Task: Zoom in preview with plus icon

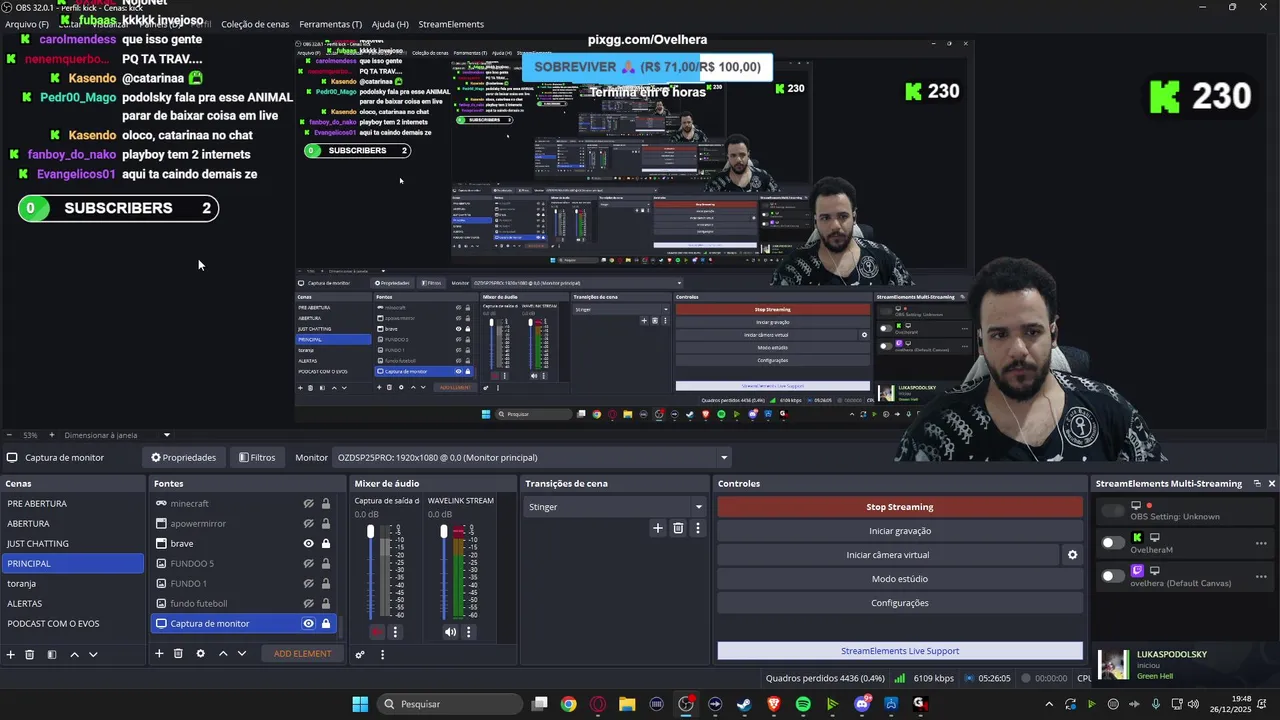Action: pos(52,435)
